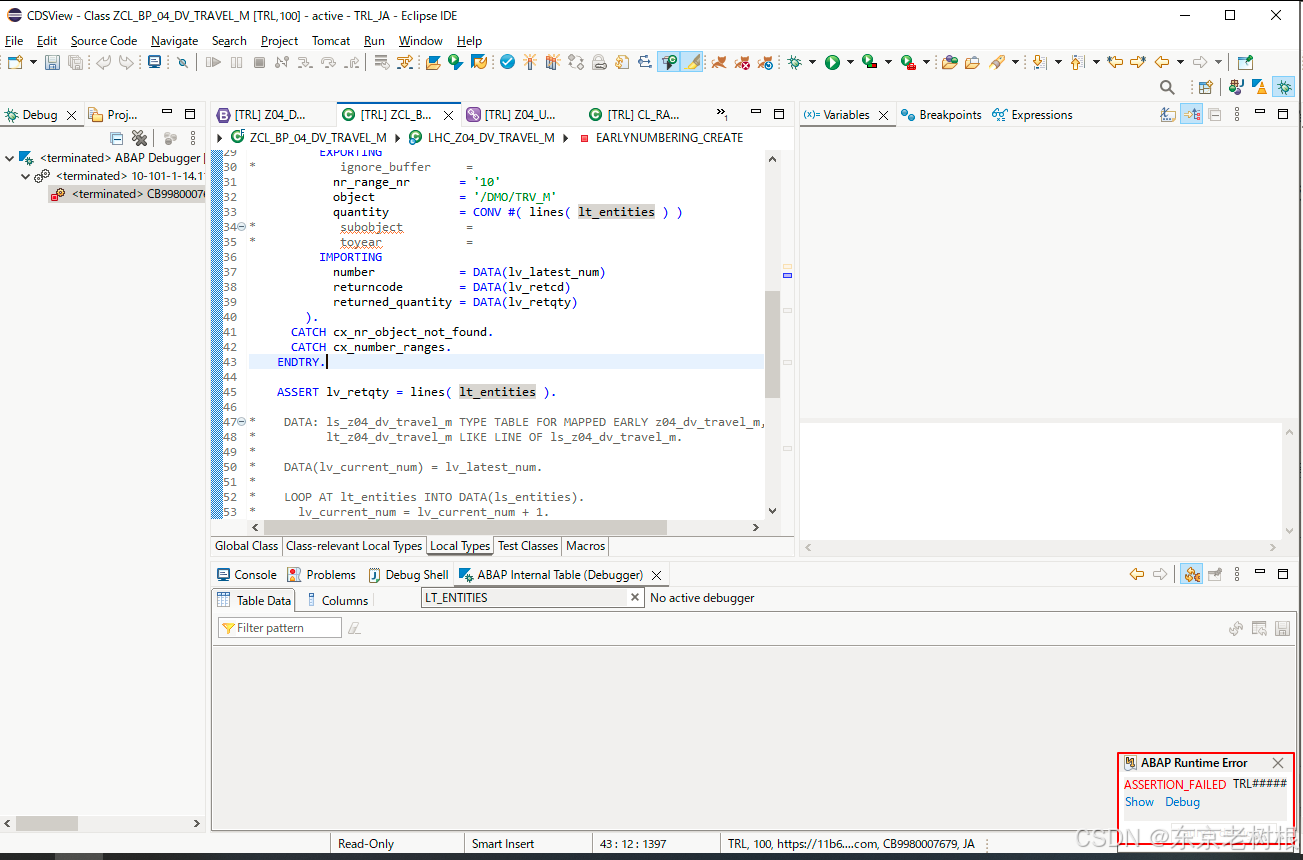This screenshot has width=1303, height=860.
Task: Show the hidden editor tabs list chevron
Action: (722, 114)
